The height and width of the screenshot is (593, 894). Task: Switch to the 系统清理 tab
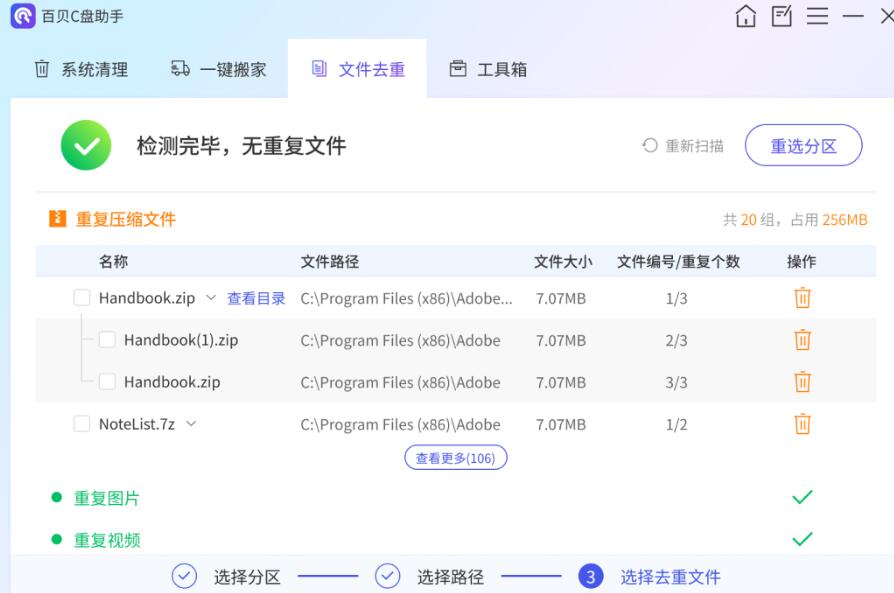82,69
